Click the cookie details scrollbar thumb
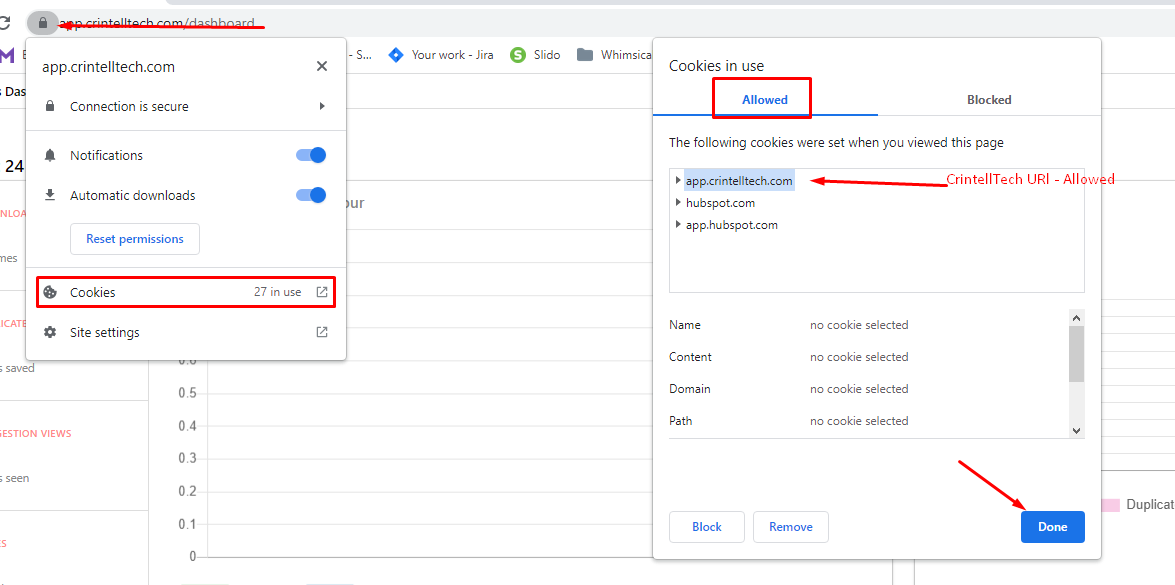Viewport: 1175px width, 585px height. [x=1077, y=354]
